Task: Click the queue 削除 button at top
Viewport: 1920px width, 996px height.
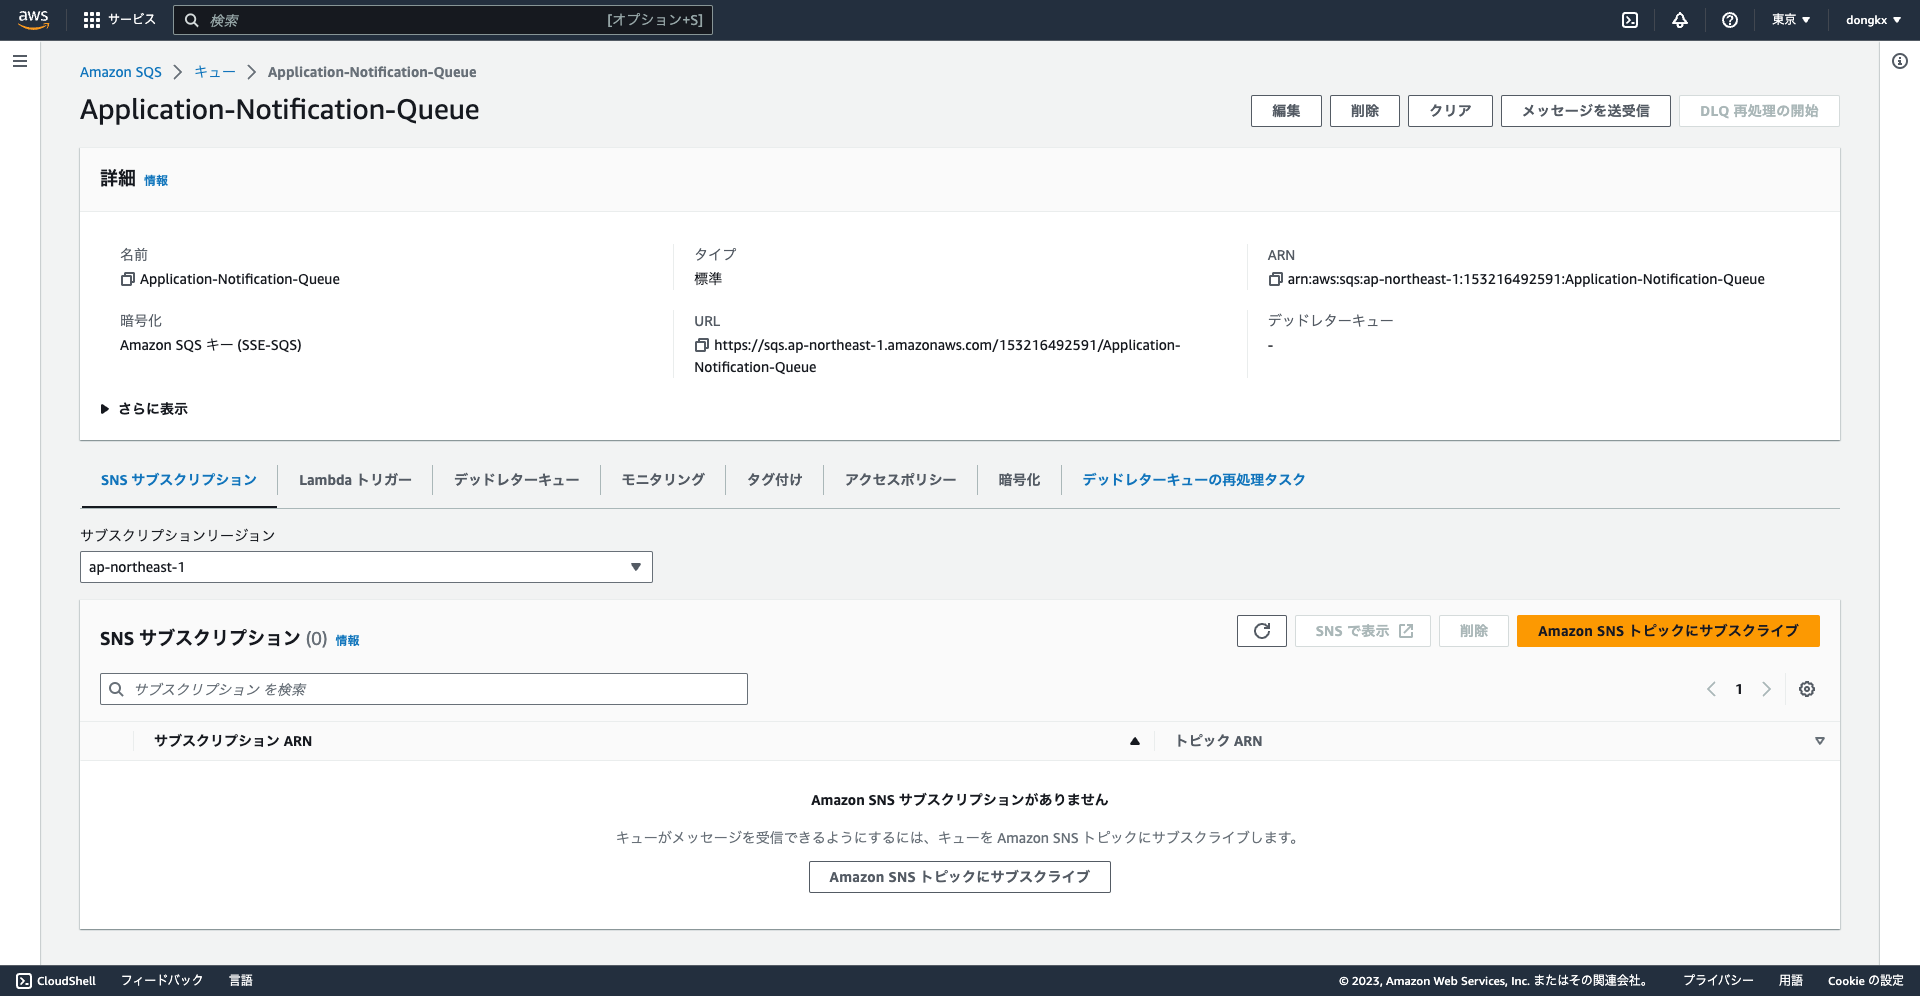Action: tap(1365, 111)
